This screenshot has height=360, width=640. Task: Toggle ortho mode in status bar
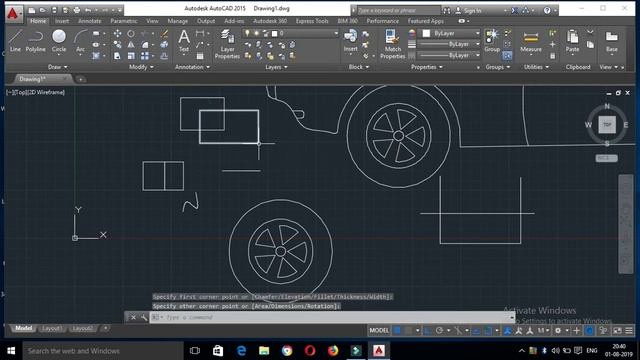(428, 331)
